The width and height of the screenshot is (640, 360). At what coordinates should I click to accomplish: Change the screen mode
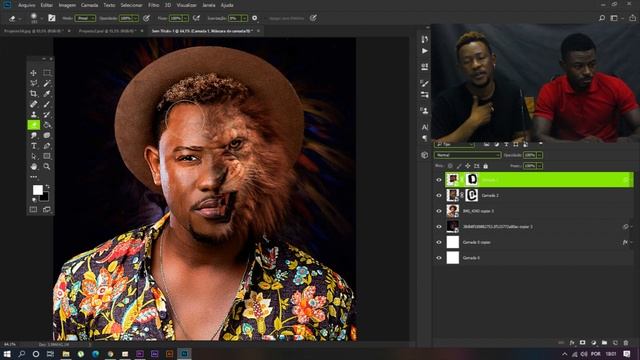tap(47, 209)
